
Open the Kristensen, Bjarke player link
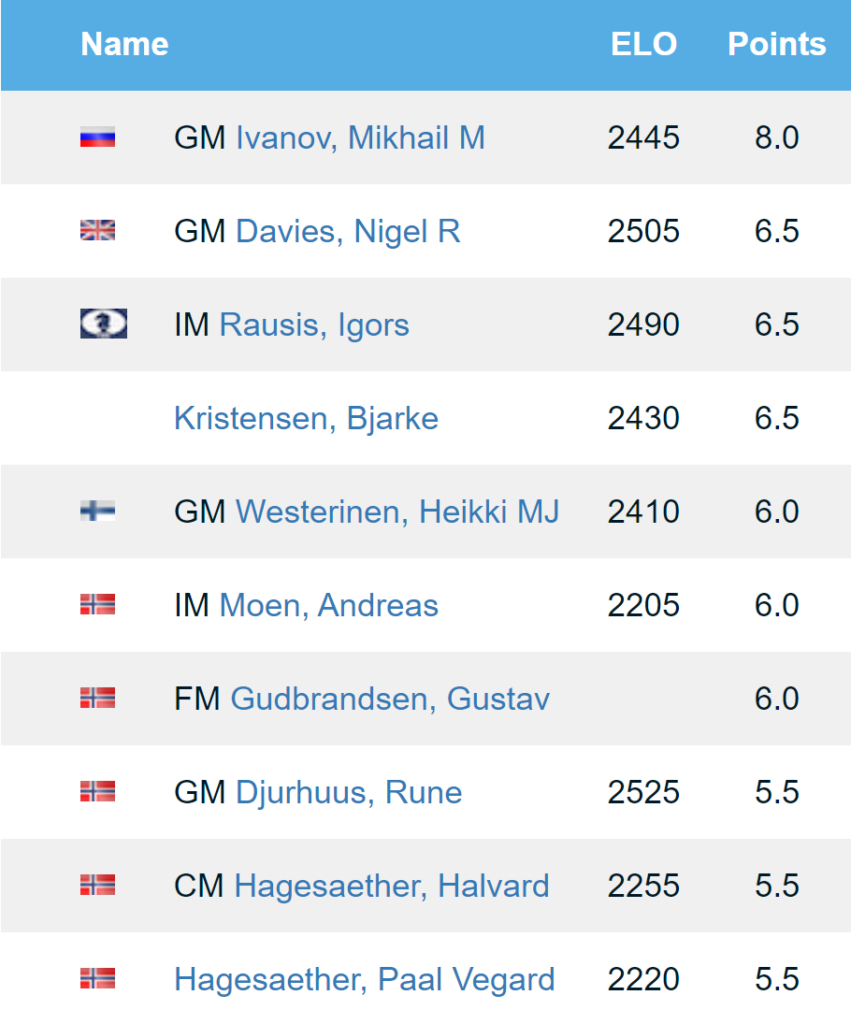[306, 418]
